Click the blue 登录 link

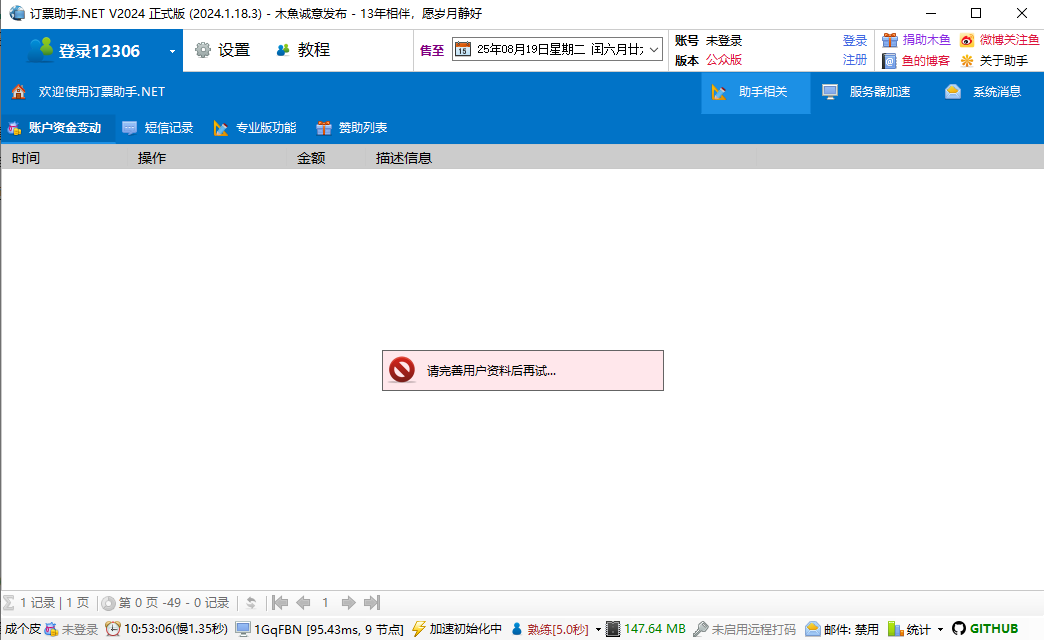854,41
